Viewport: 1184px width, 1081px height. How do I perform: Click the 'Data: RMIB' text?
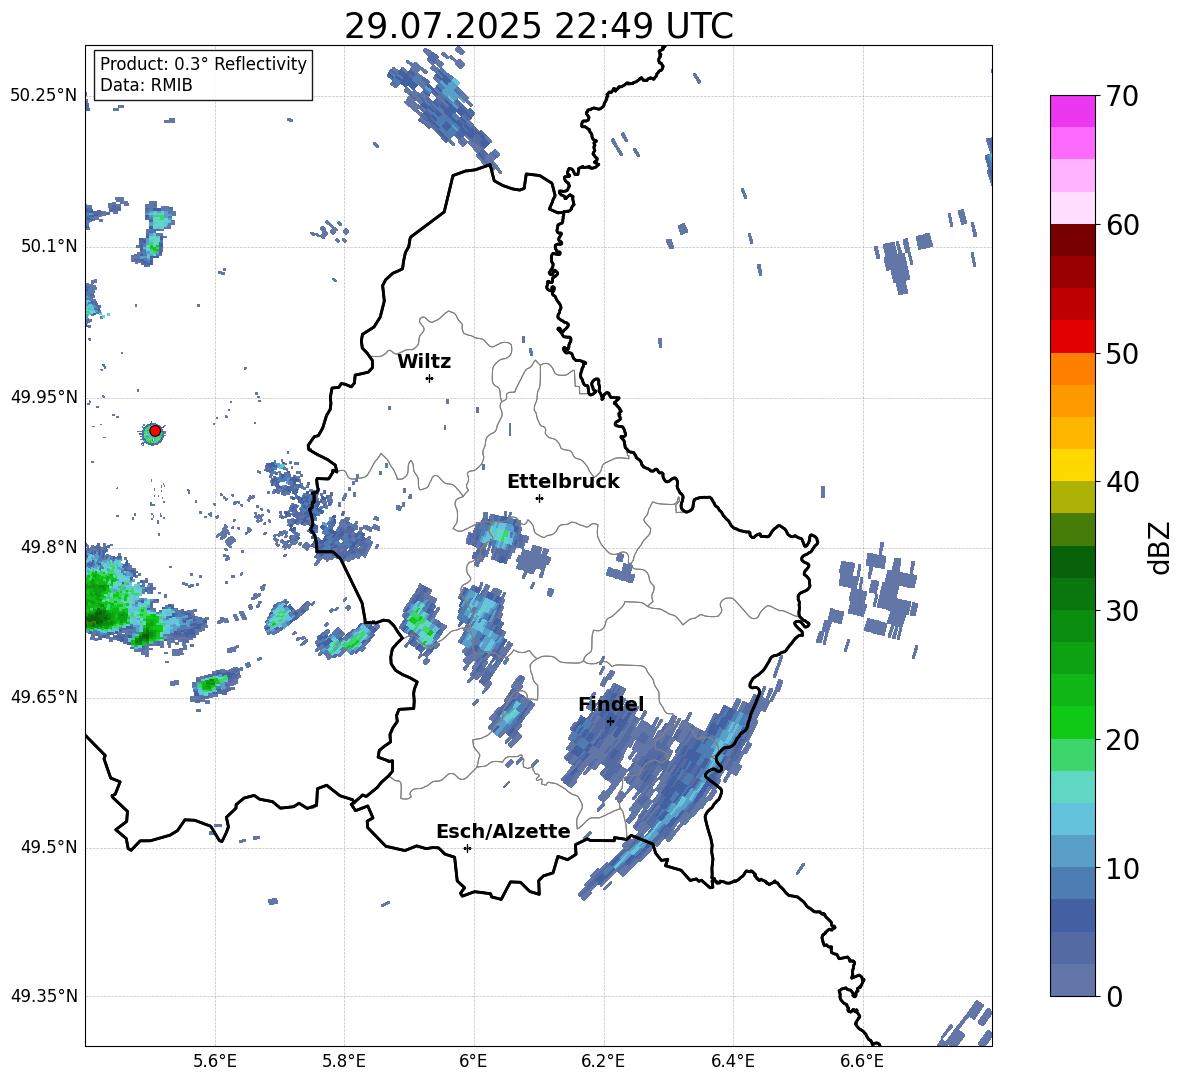pos(146,85)
